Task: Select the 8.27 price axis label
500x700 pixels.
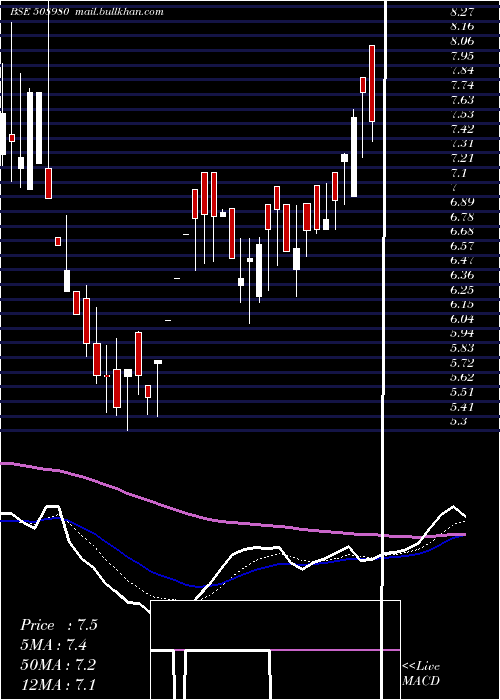Action: tap(462, 12)
